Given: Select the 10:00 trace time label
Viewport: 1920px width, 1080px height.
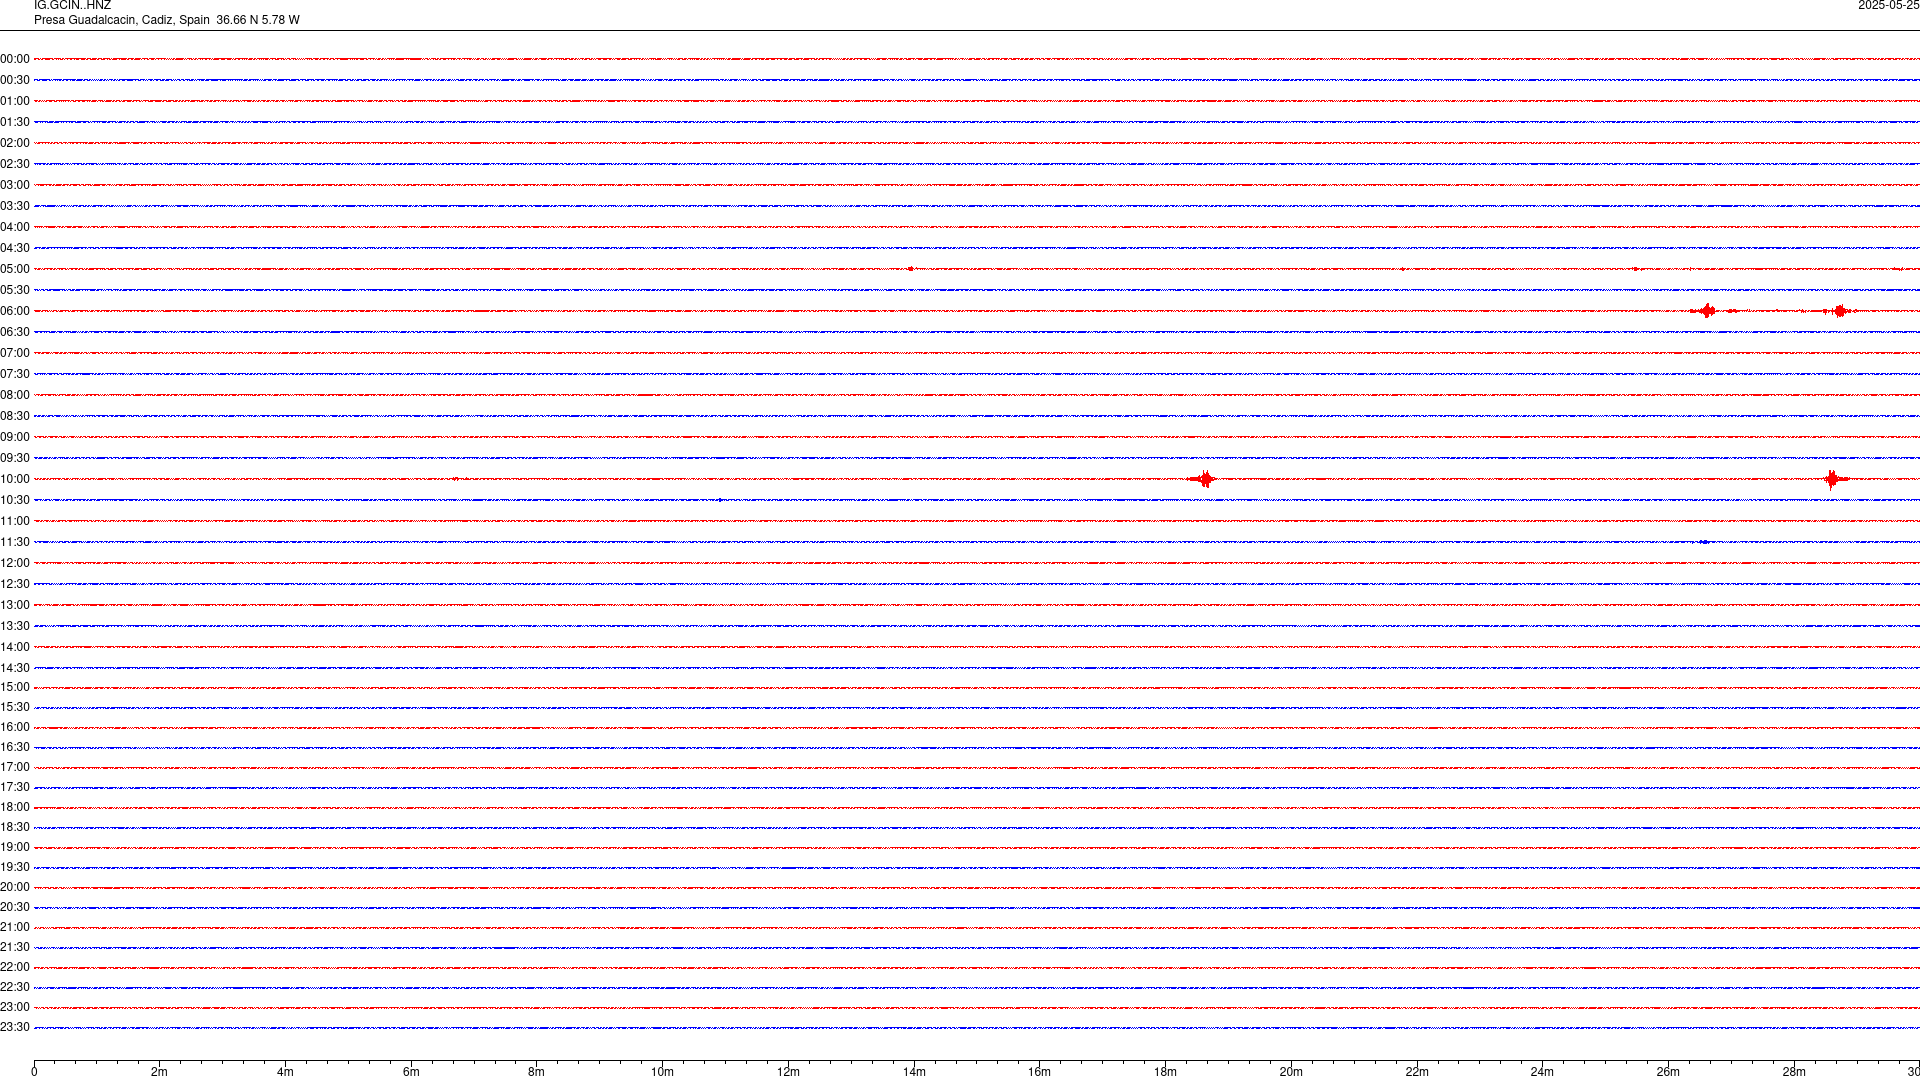Looking at the screenshot, I should [x=15, y=479].
